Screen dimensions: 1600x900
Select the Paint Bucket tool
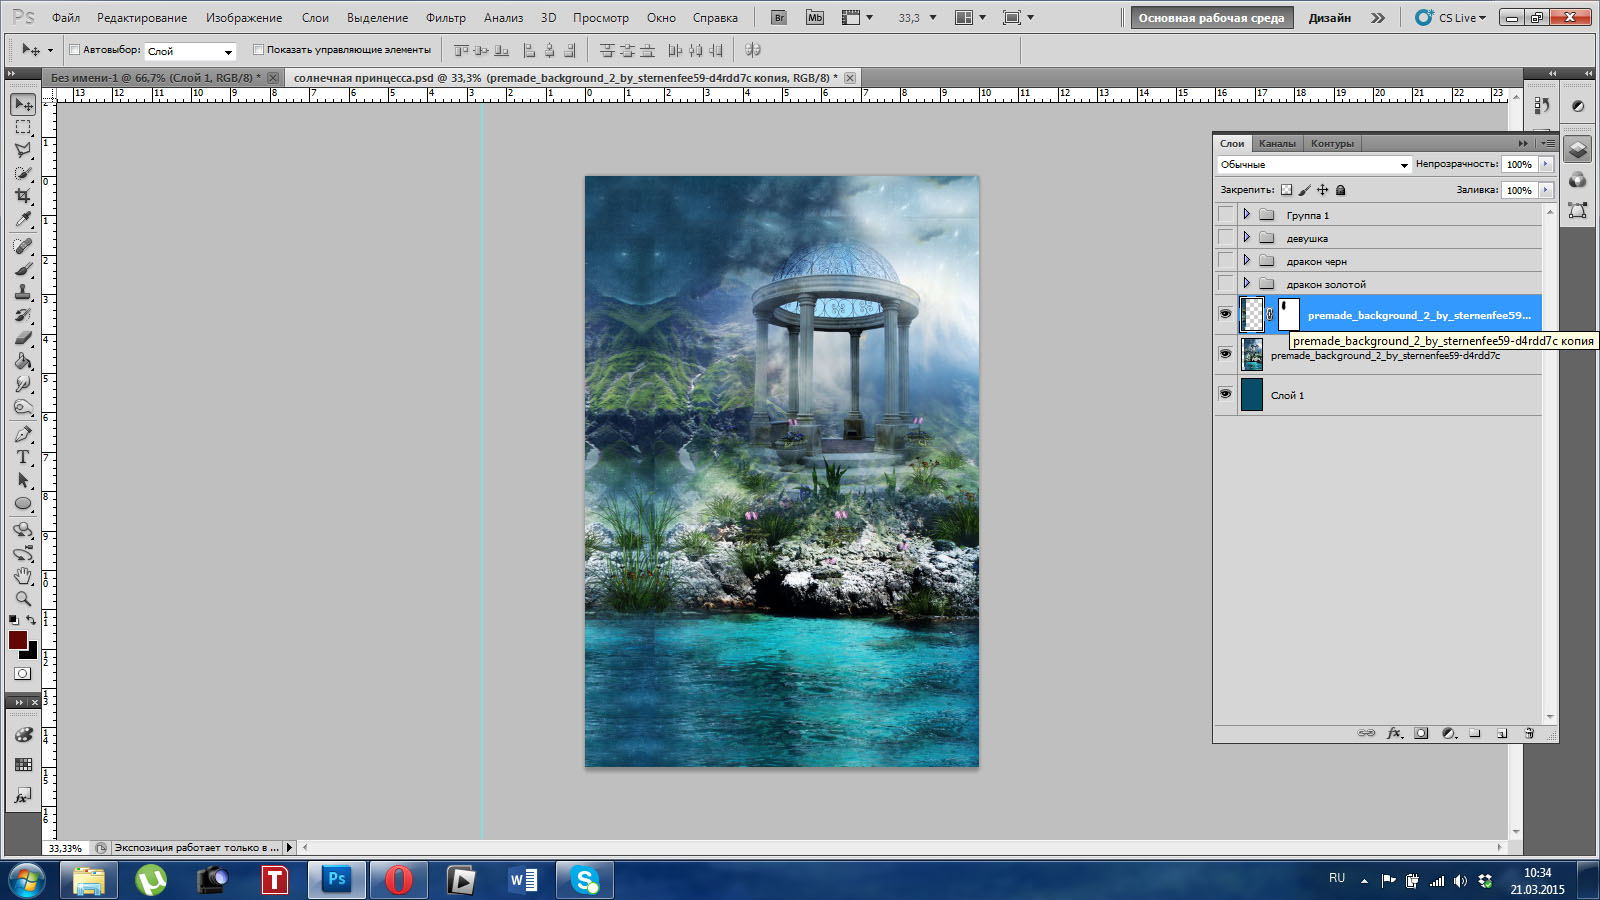[23, 361]
